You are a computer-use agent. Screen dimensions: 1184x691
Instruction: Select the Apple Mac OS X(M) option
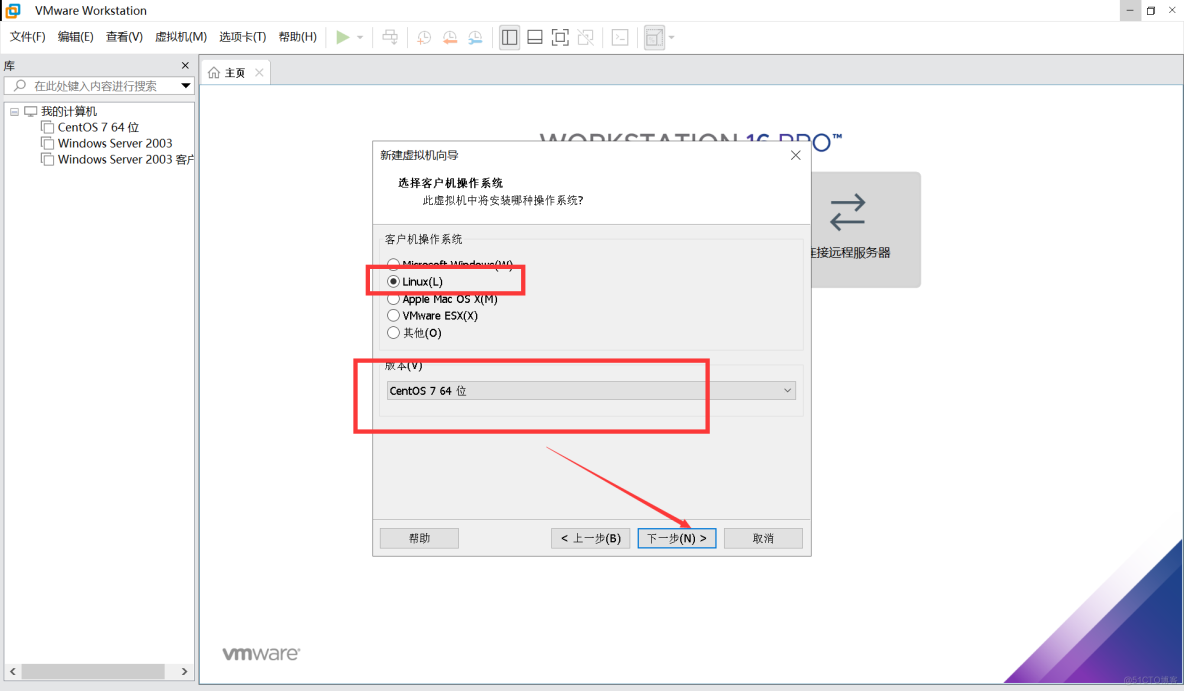tap(393, 298)
